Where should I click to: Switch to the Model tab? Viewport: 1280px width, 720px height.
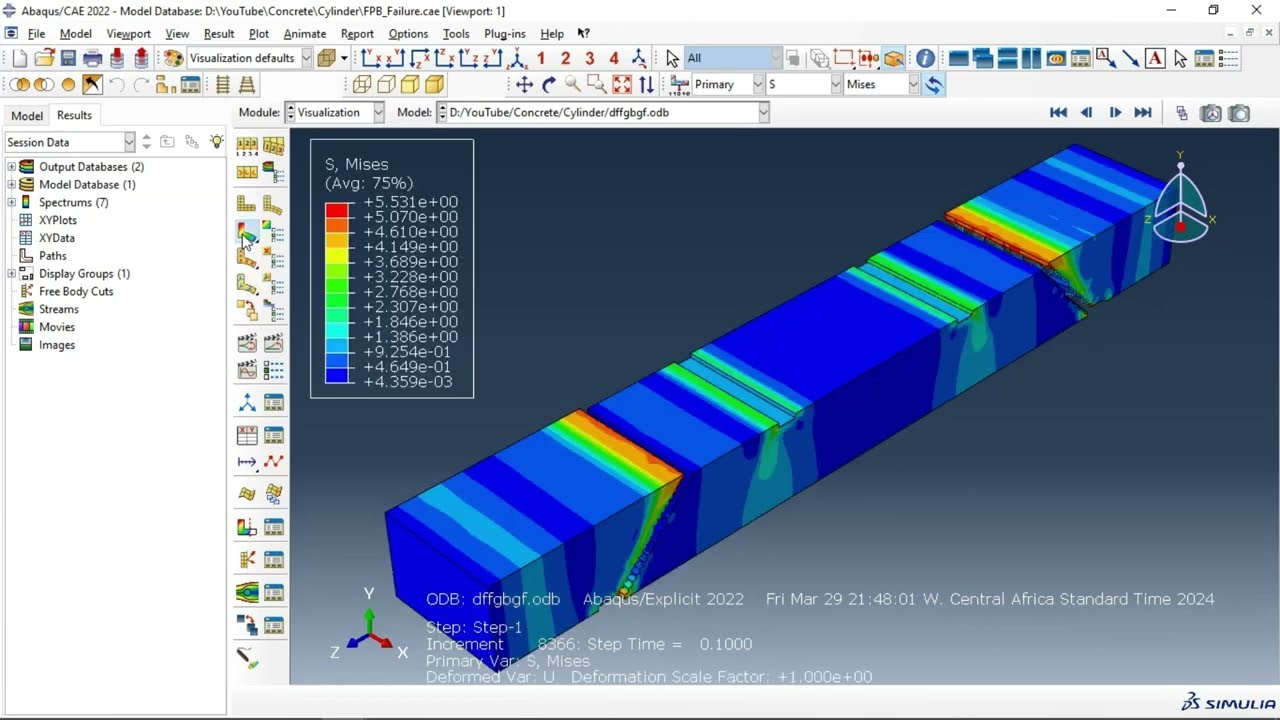(x=27, y=115)
